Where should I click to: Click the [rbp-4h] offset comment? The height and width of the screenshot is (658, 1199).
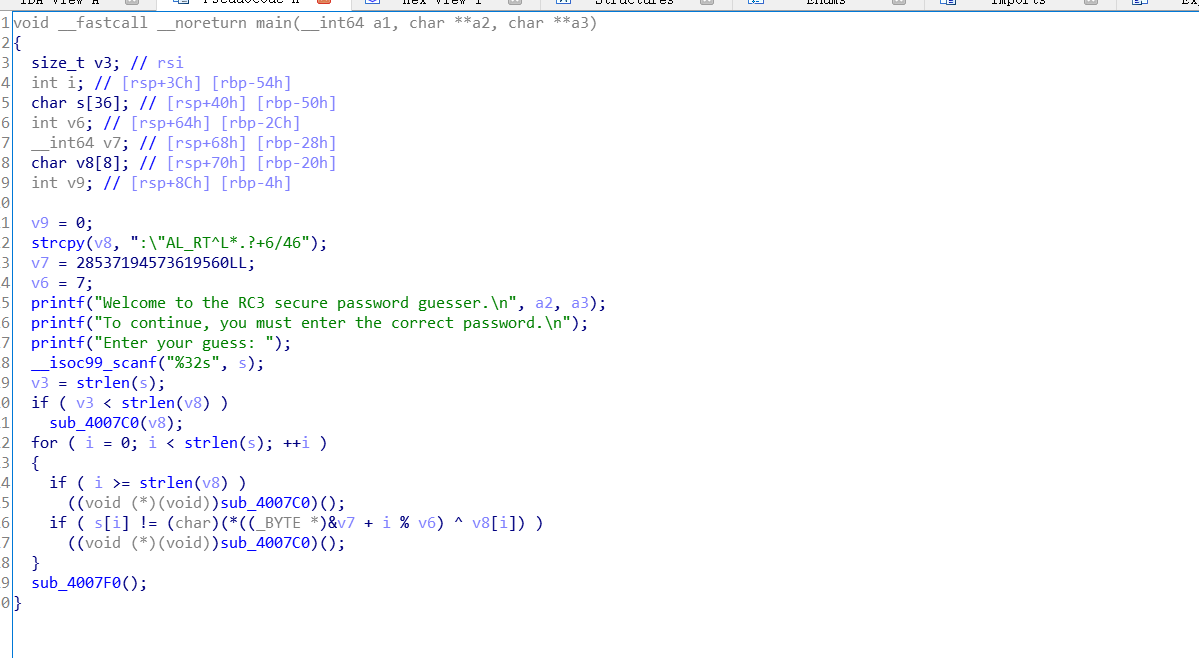pyautogui.click(x=255, y=183)
